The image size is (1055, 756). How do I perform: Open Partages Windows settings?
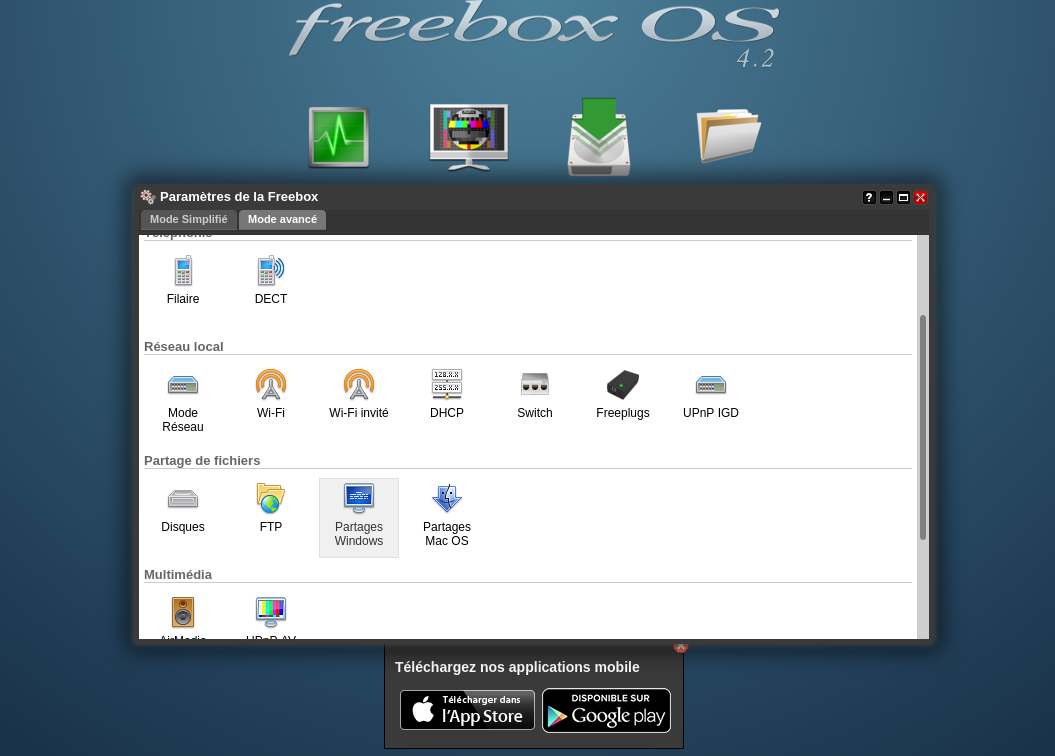(x=359, y=517)
